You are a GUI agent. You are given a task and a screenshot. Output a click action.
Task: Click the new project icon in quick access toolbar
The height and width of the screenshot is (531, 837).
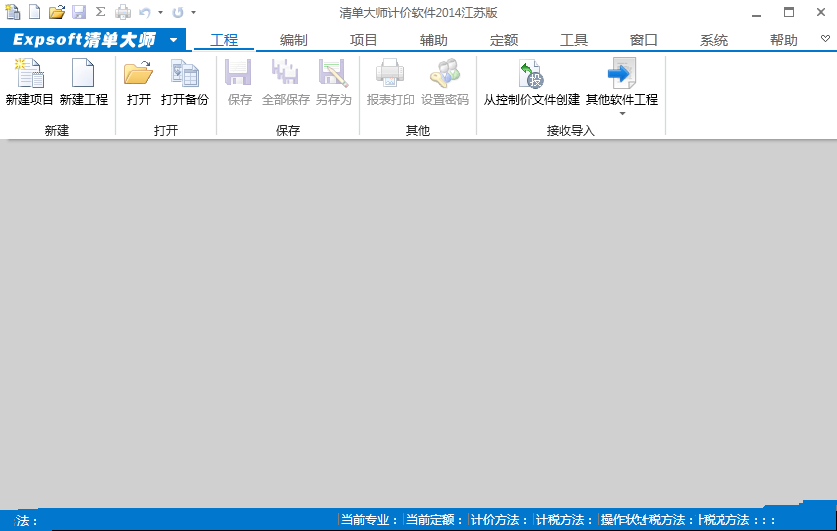13,12
